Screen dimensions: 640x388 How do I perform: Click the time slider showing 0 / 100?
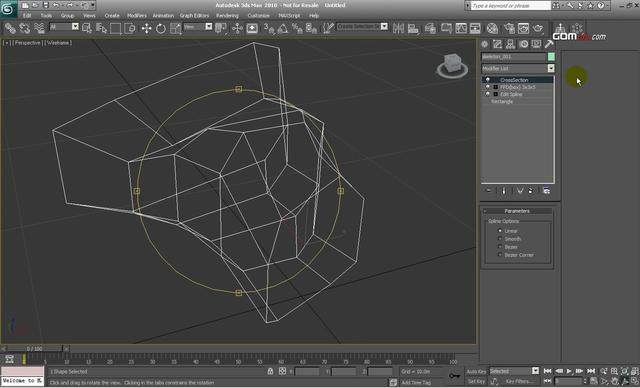coord(35,349)
